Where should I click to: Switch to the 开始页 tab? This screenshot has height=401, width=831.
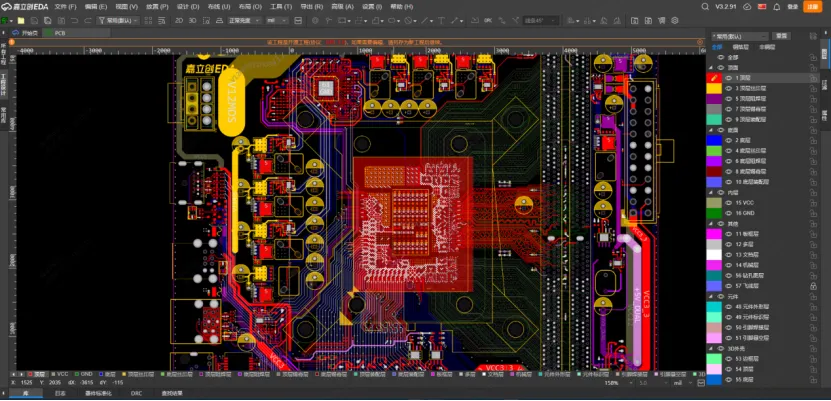pos(26,33)
